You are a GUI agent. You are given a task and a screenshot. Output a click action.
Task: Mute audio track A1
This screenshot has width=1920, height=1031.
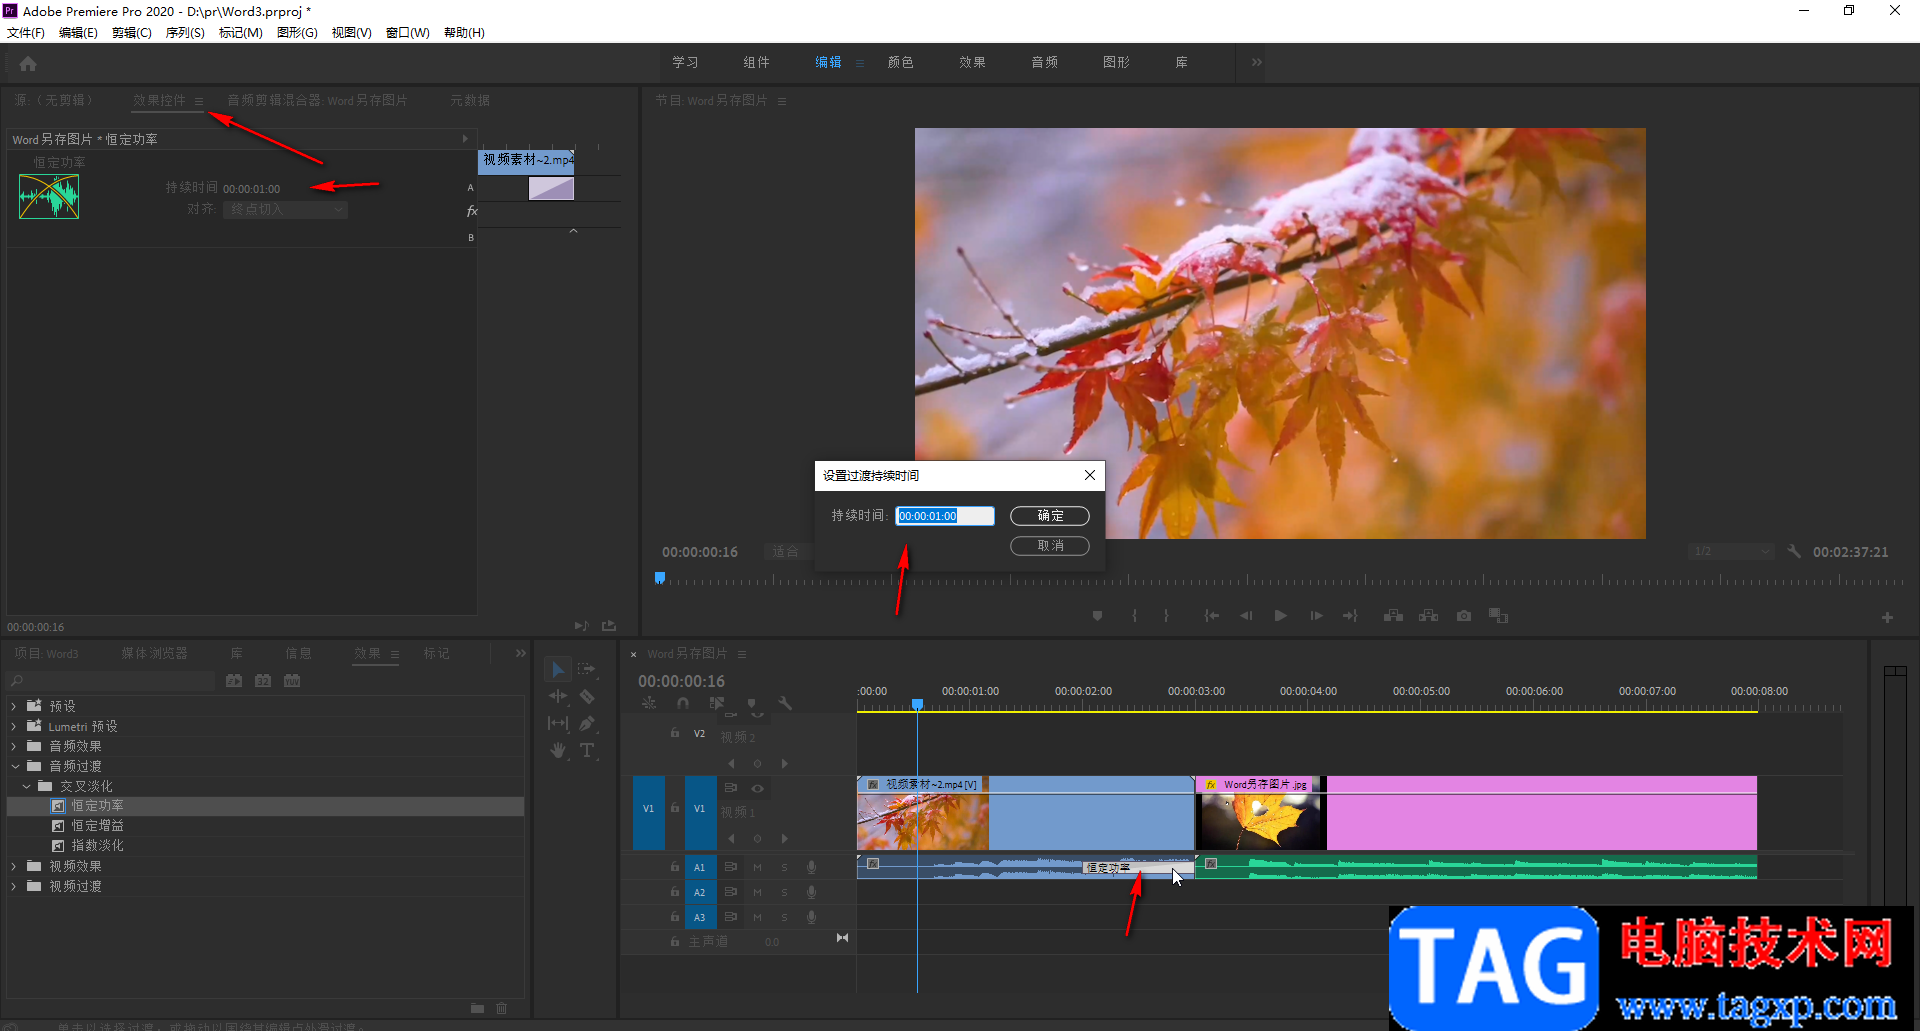[757, 867]
